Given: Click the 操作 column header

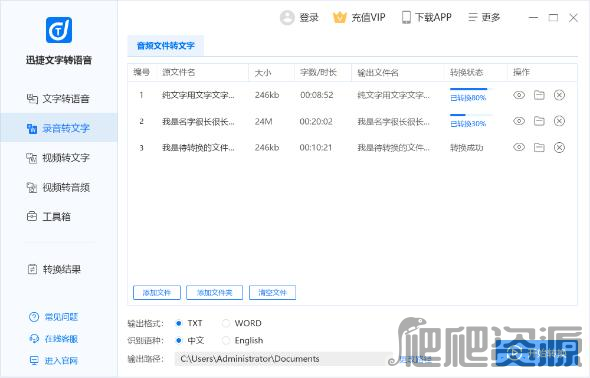Looking at the screenshot, I should [521, 72].
